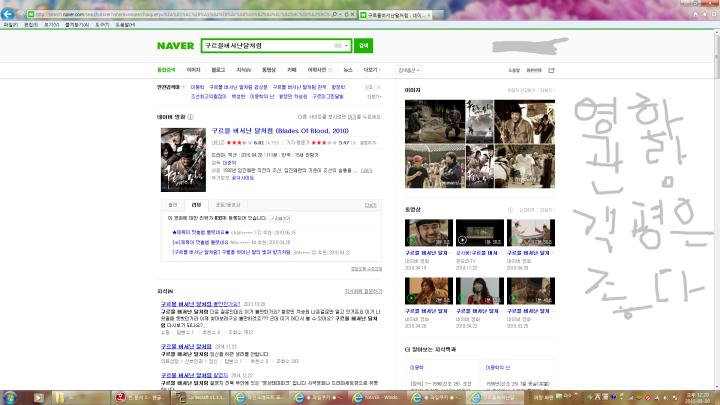Open the search box autocomplete dropdown arrow
The height and width of the screenshot is (405, 720).
tap(346, 45)
